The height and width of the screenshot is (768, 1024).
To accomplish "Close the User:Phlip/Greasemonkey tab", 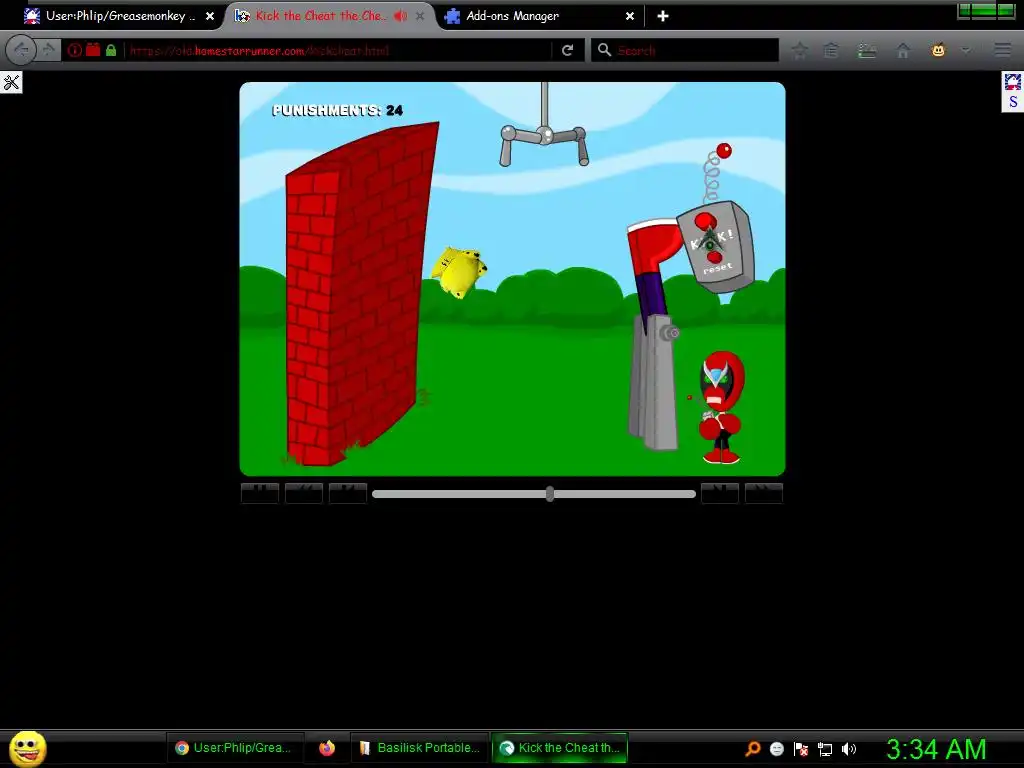I will [210, 16].
